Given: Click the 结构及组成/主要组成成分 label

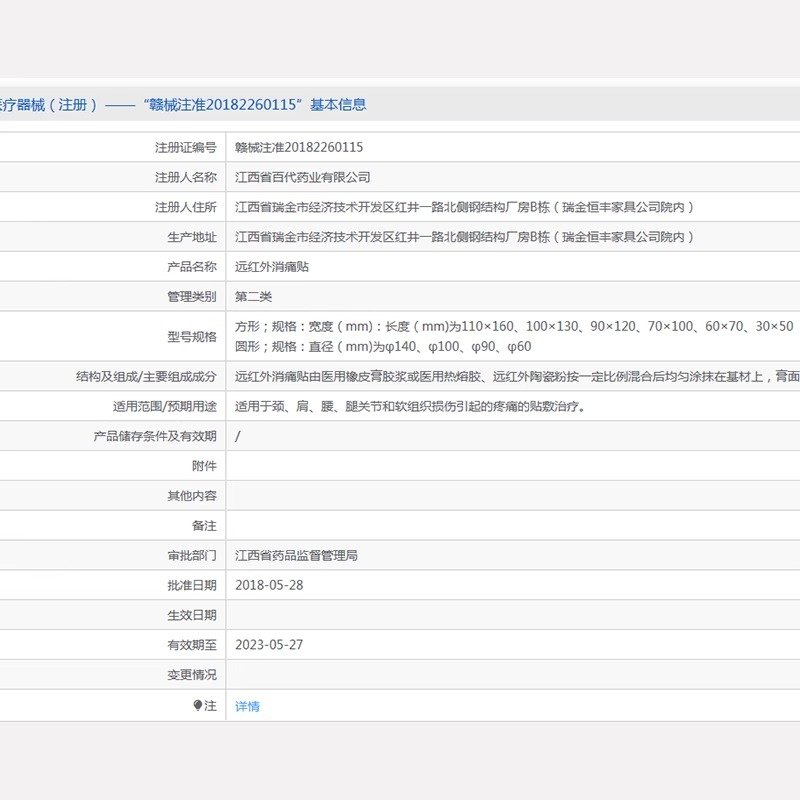Looking at the screenshot, I should (146, 377).
